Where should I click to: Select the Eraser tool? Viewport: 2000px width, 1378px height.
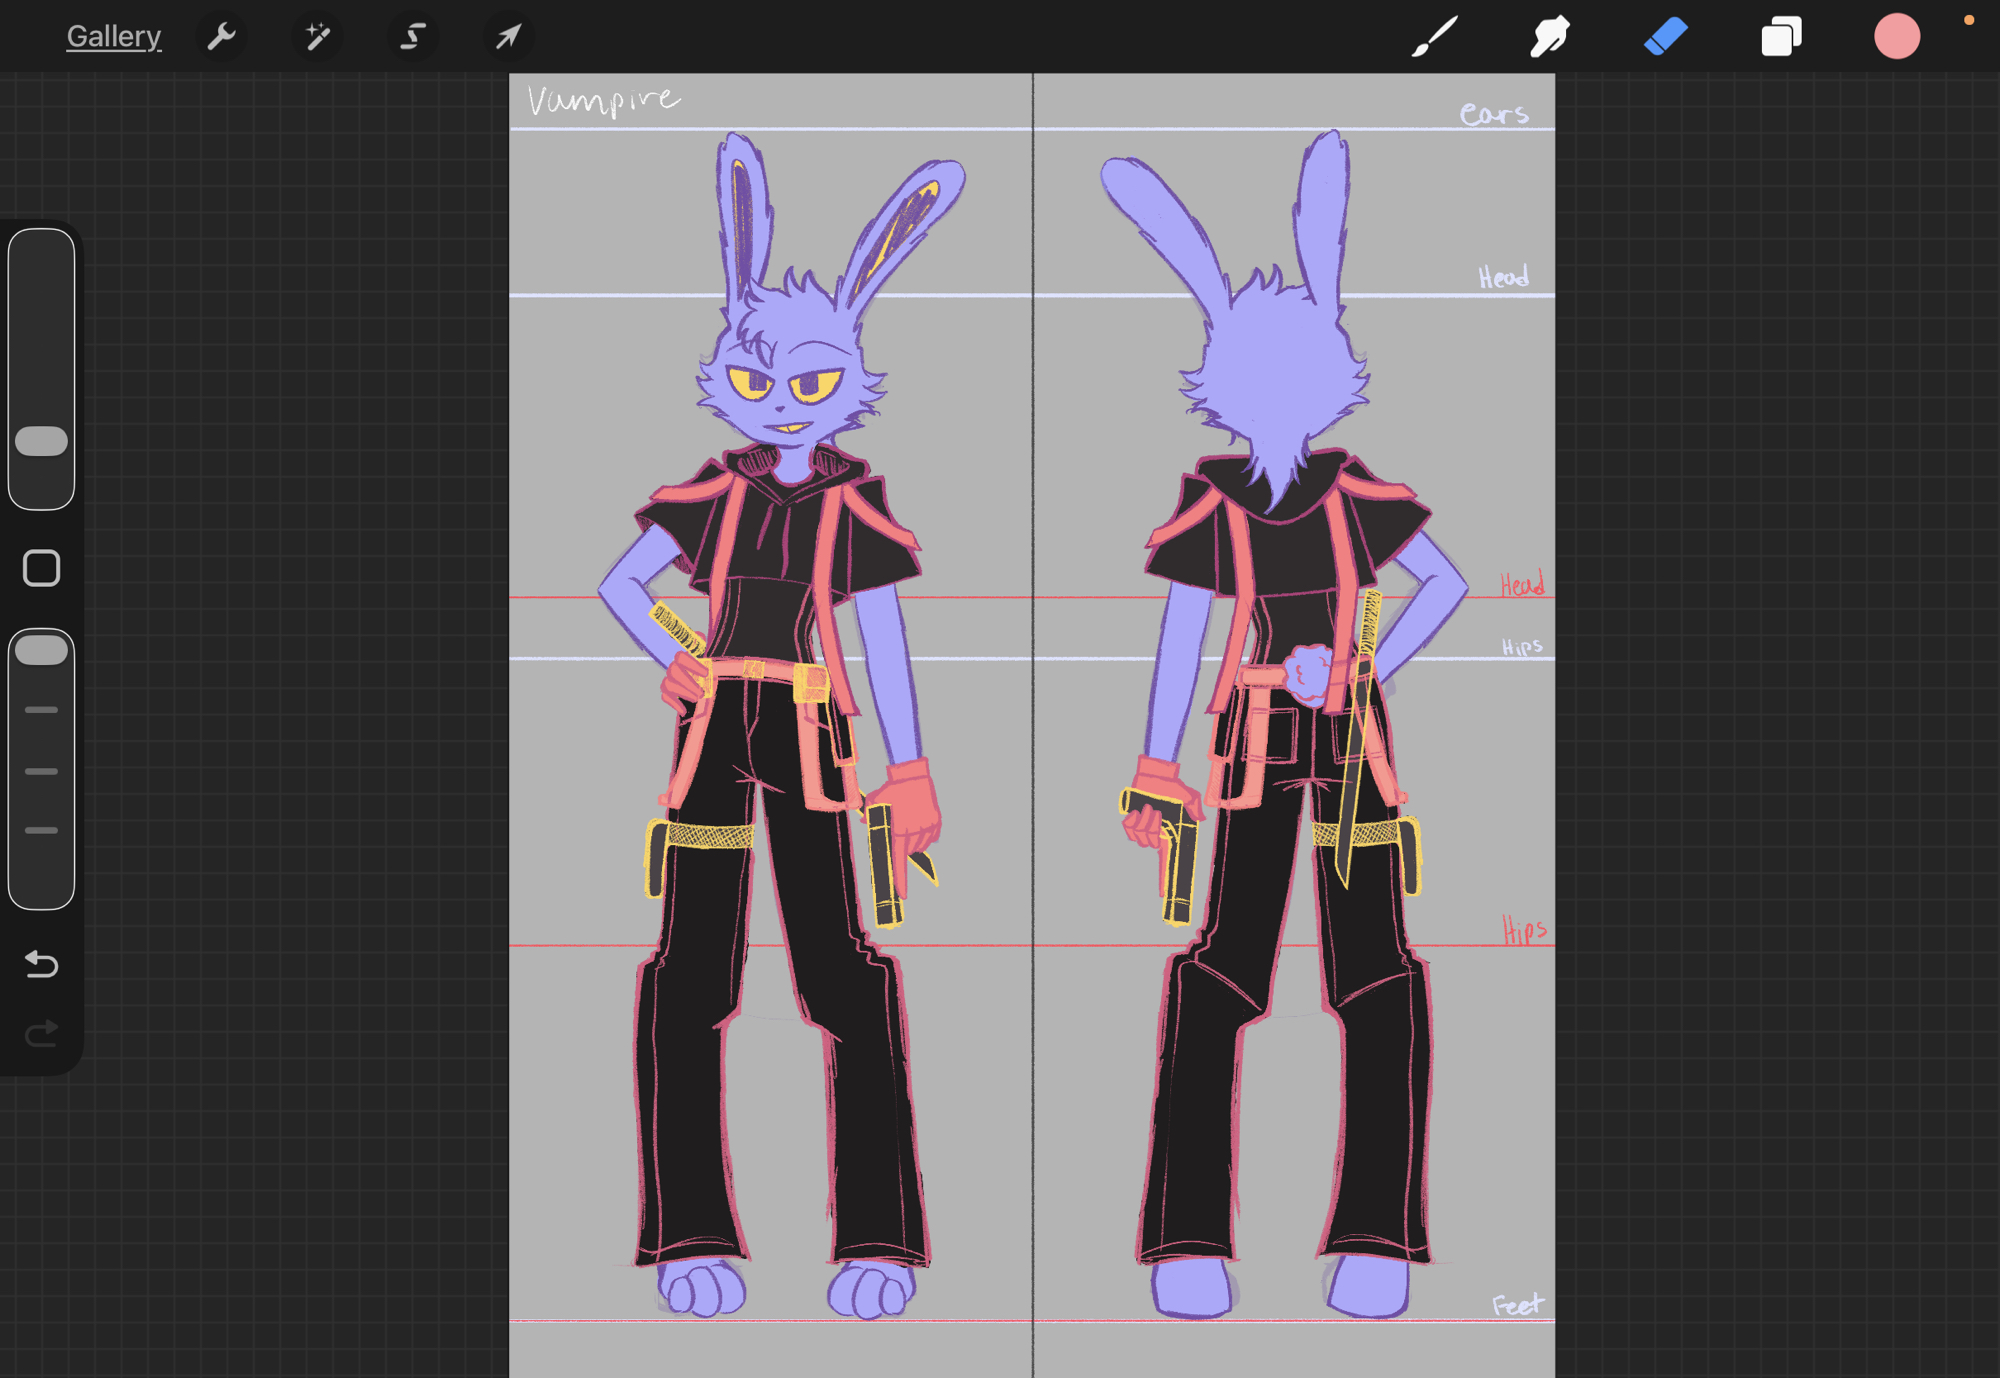1665,37
